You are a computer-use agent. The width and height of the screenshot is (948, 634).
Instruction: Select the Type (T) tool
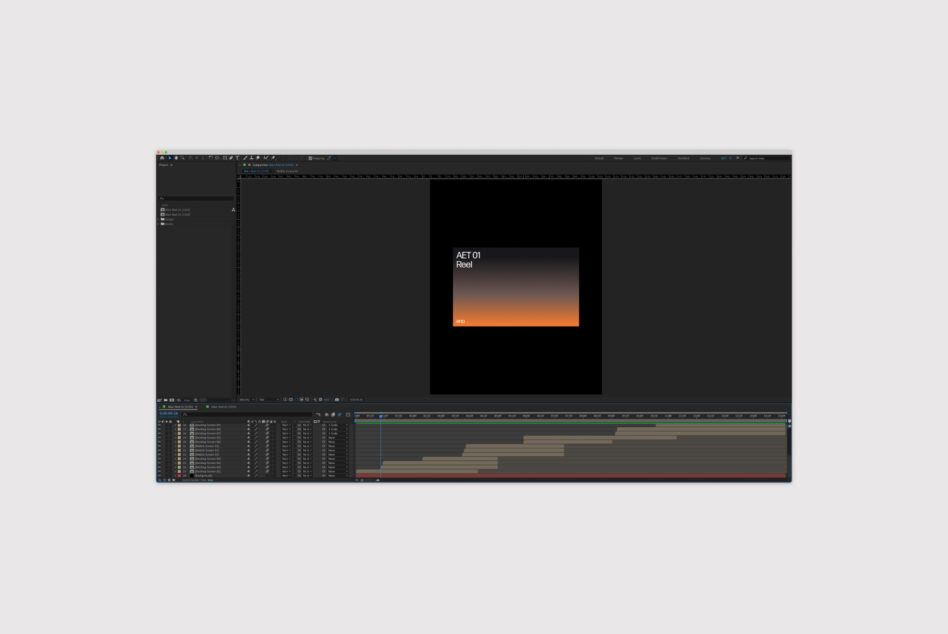pyautogui.click(x=237, y=158)
